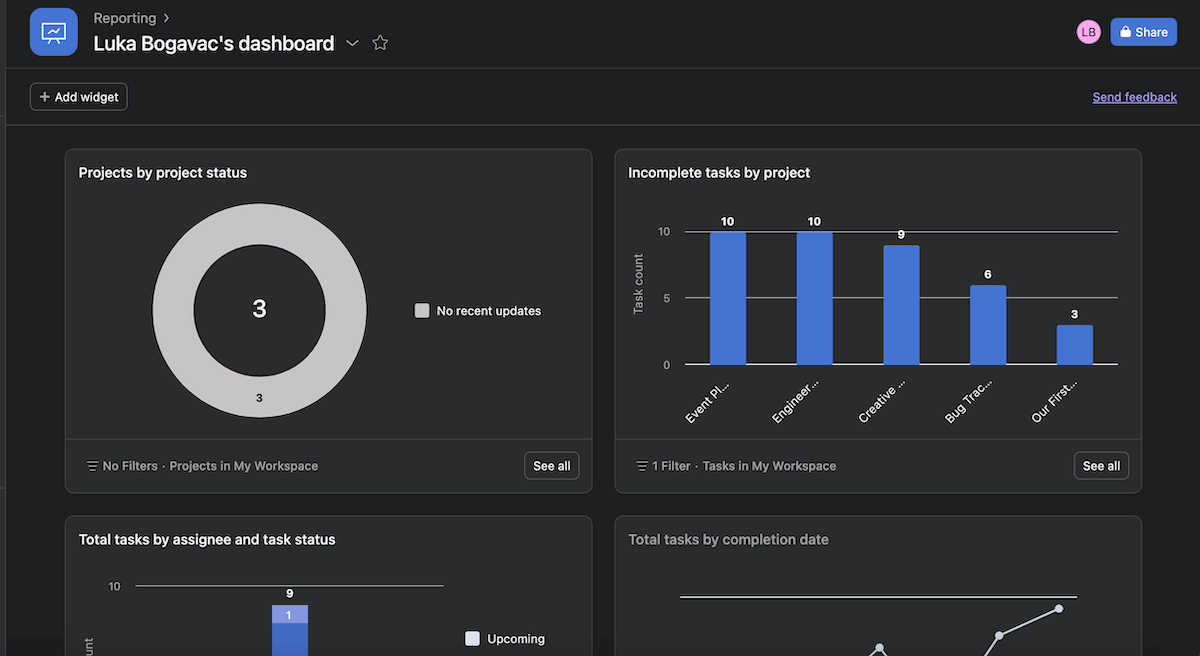The image size is (1200, 656).
Task: Go to Reporting breadcrumb
Action: (x=125, y=18)
